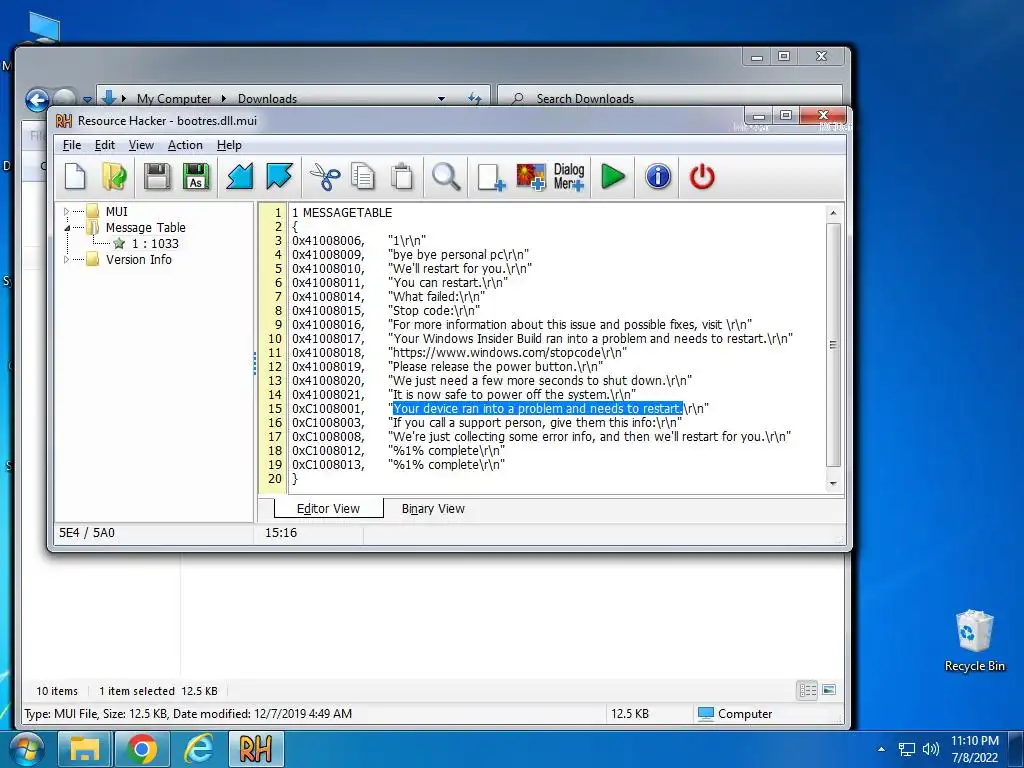The width and height of the screenshot is (1024, 768).
Task: Open the Windows Start button
Action: pyautogui.click(x=25, y=749)
